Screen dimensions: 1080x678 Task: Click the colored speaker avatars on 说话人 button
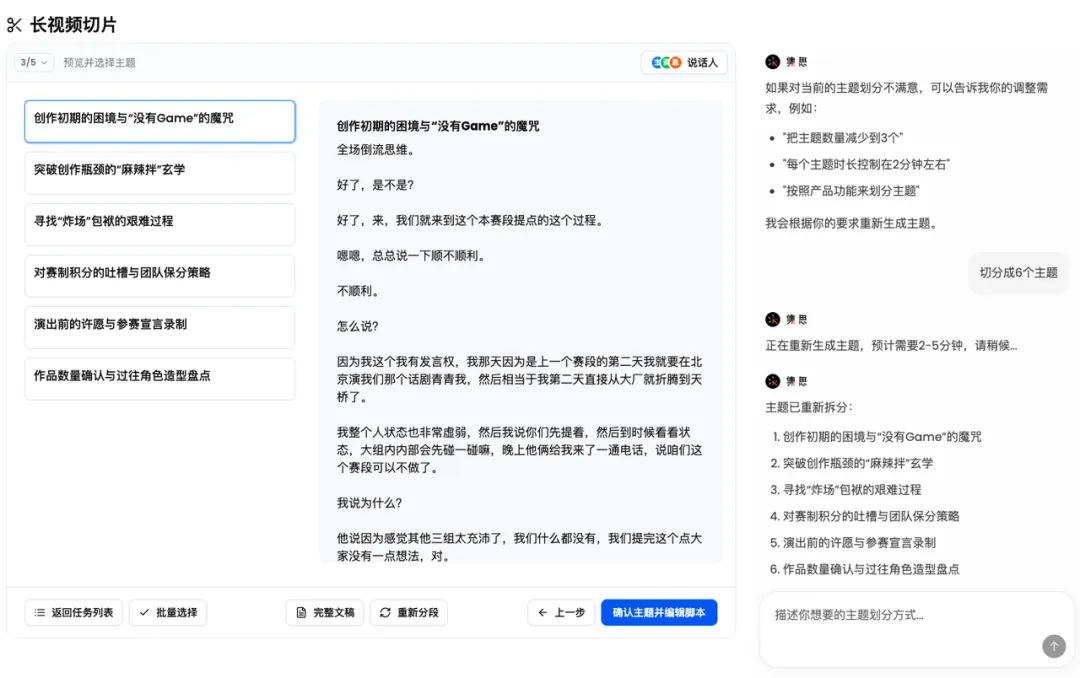point(666,62)
